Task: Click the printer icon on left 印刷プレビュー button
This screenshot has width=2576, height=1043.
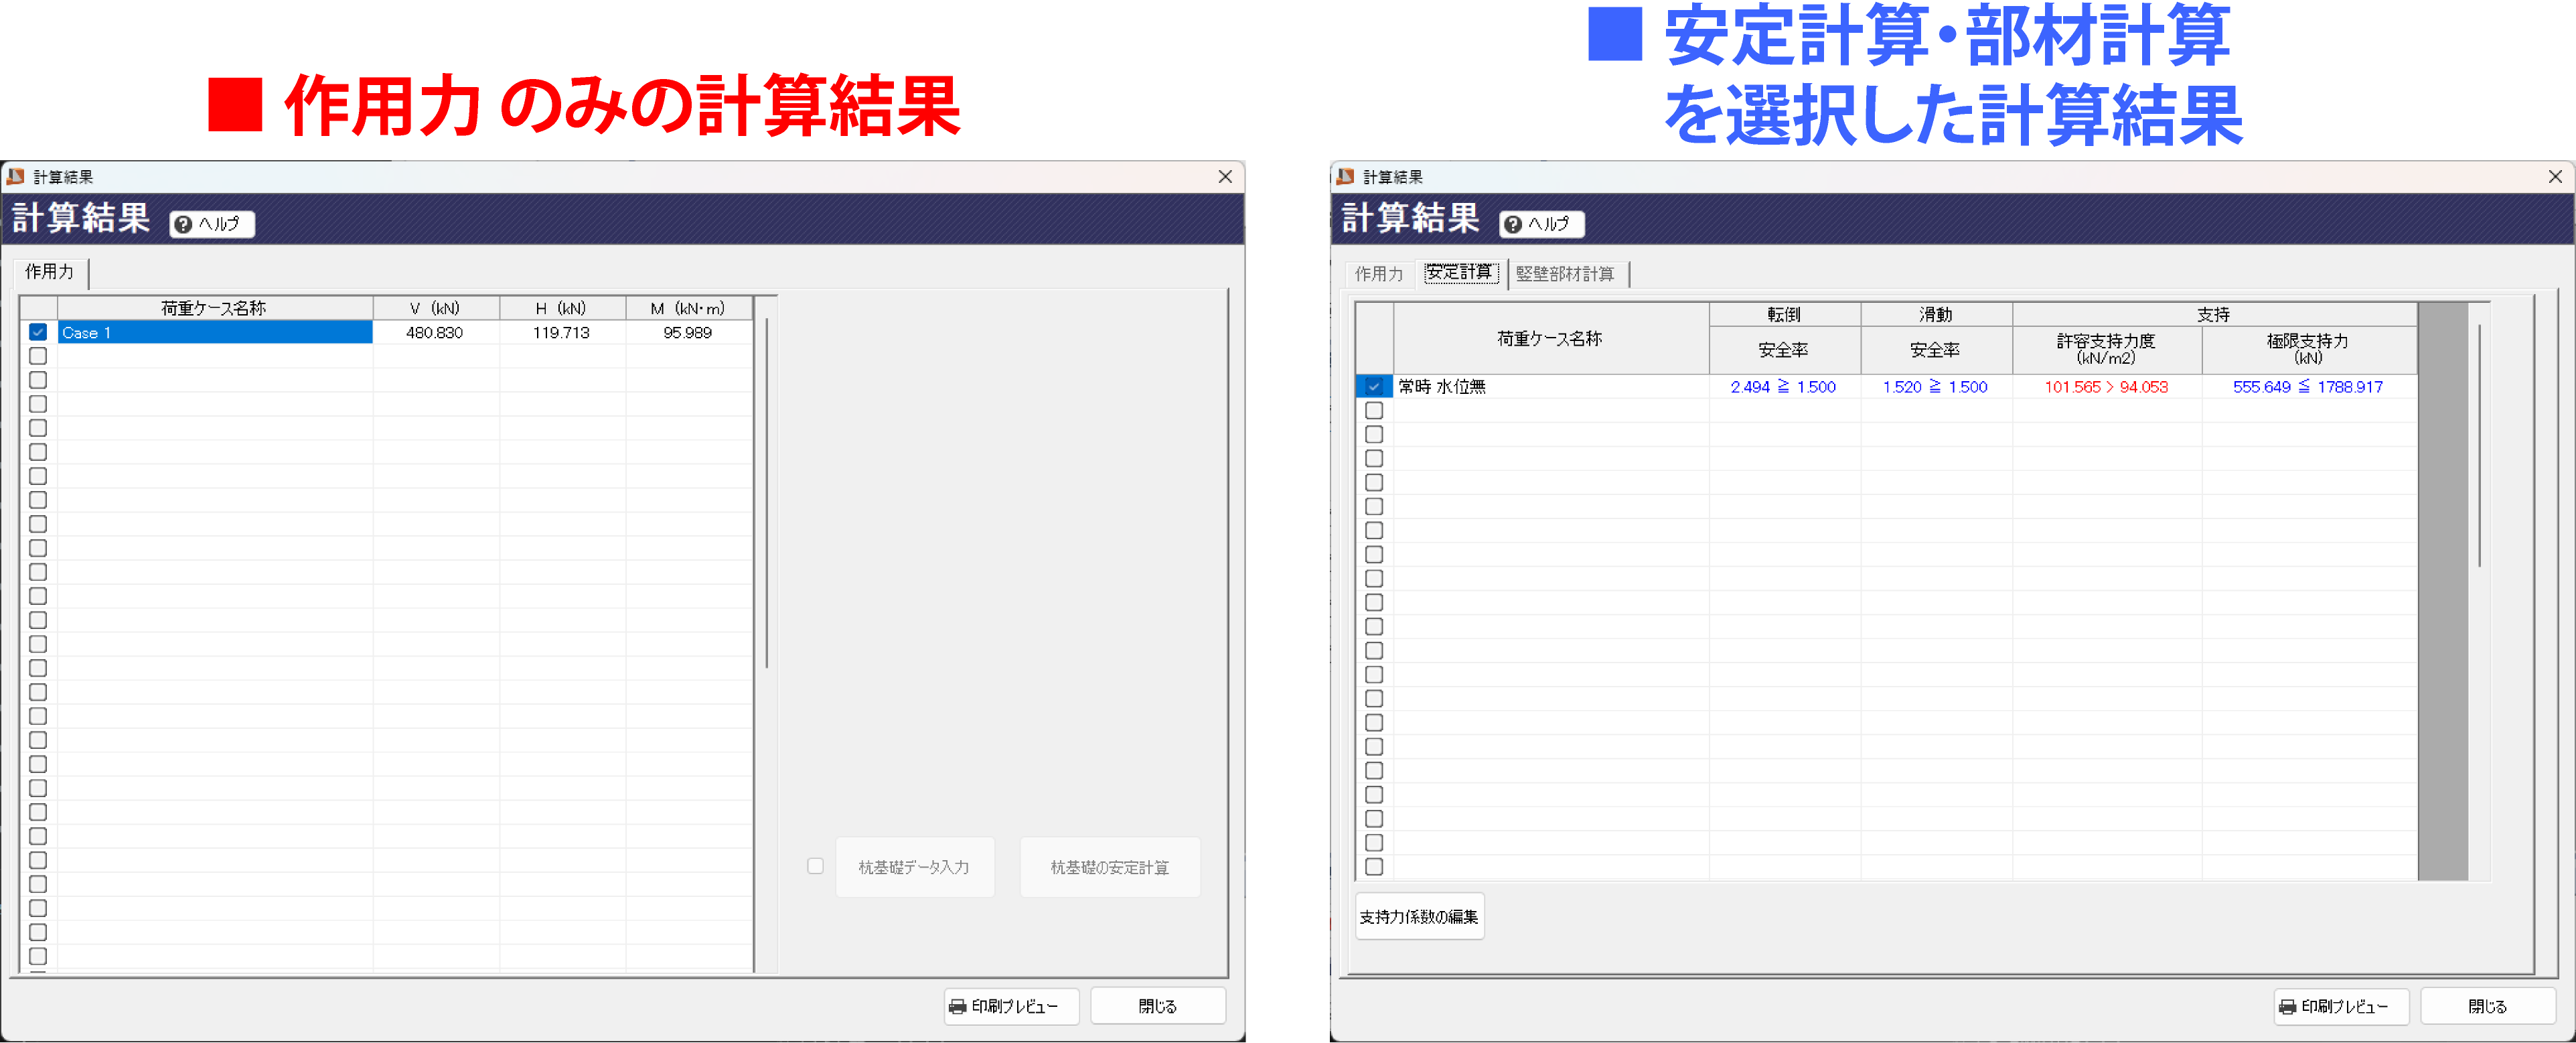Action: coord(957,1006)
